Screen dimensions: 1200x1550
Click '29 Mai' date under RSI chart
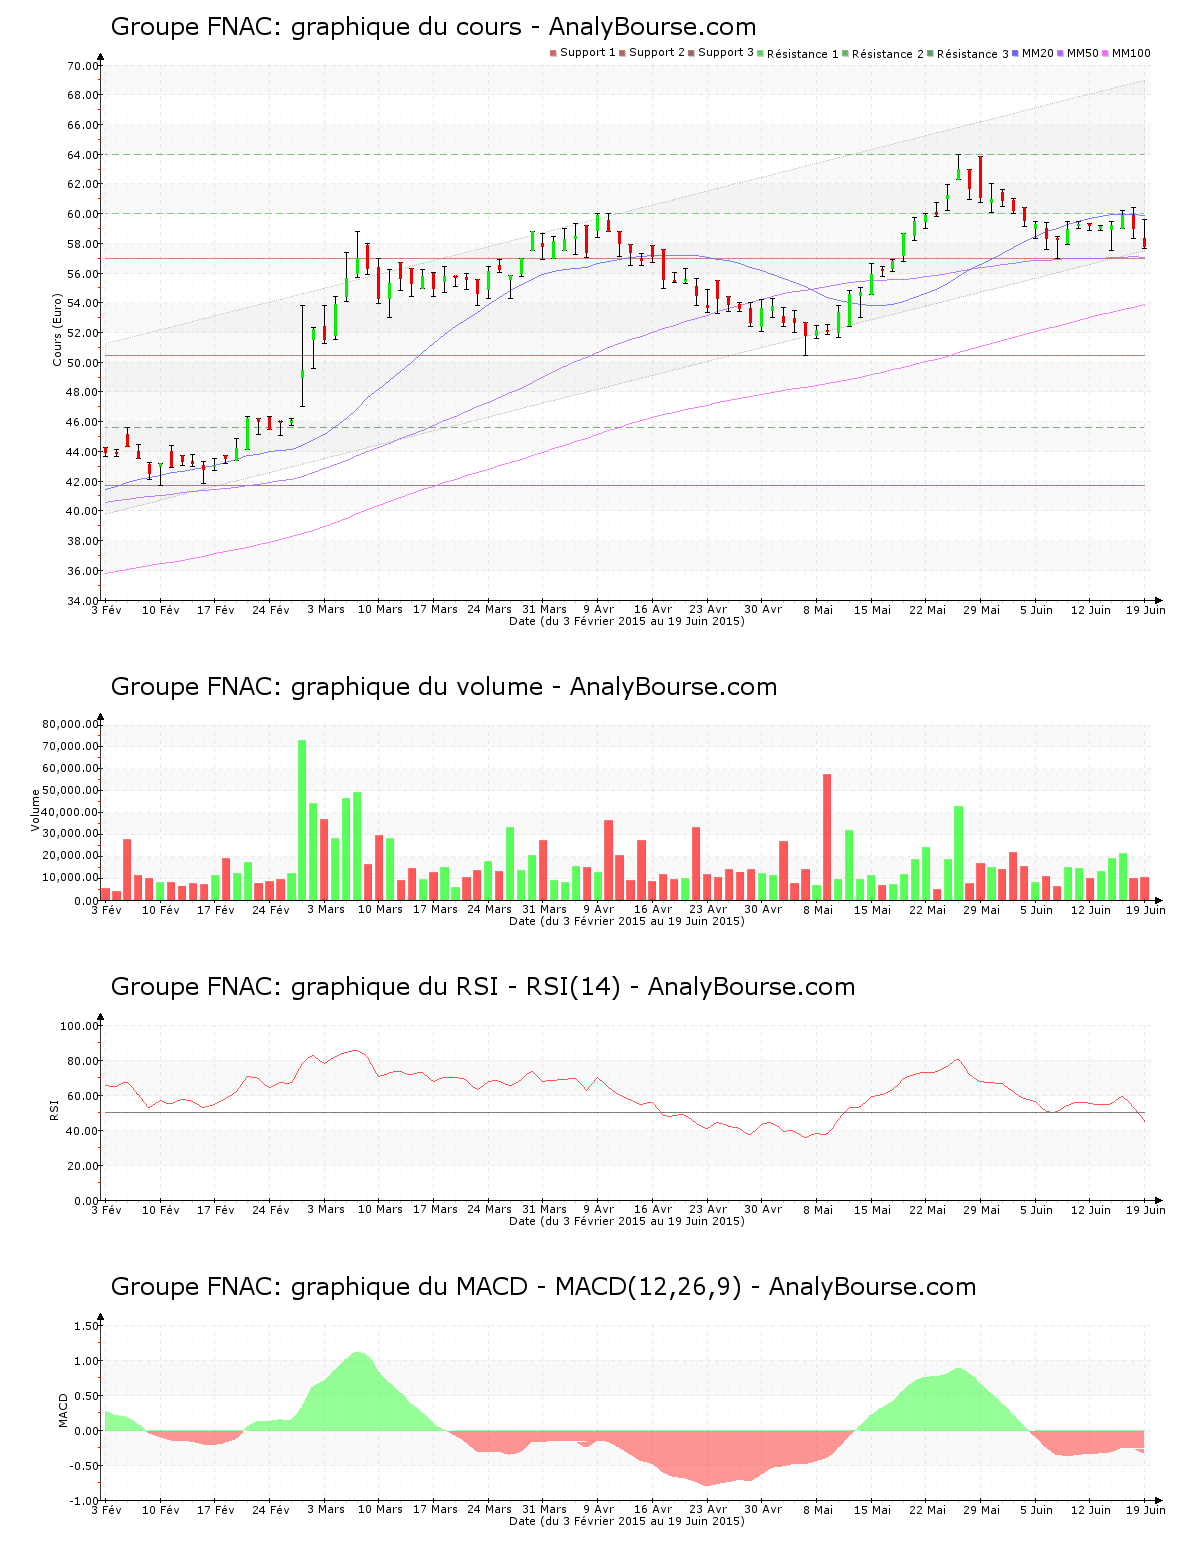click(x=982, y=1209)
